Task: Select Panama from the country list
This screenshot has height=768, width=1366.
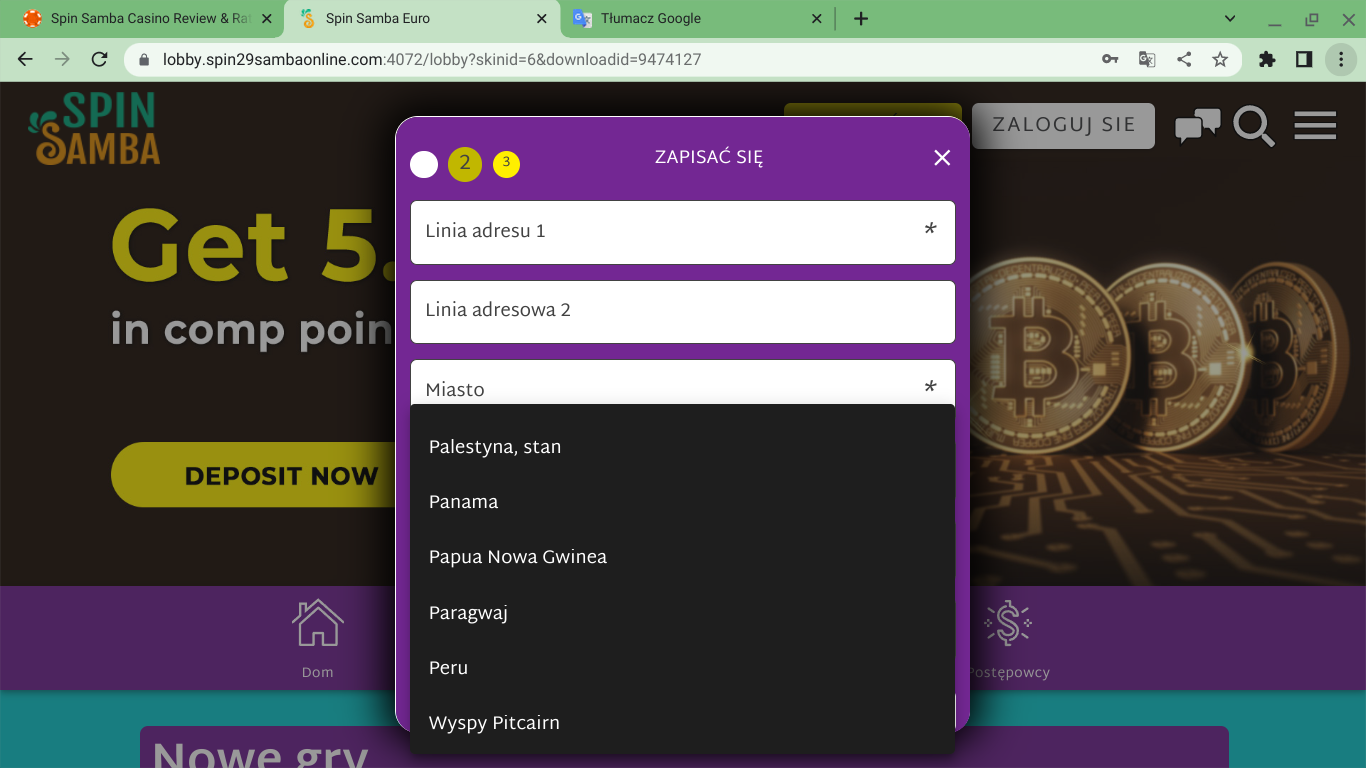Action: point(463,502)
